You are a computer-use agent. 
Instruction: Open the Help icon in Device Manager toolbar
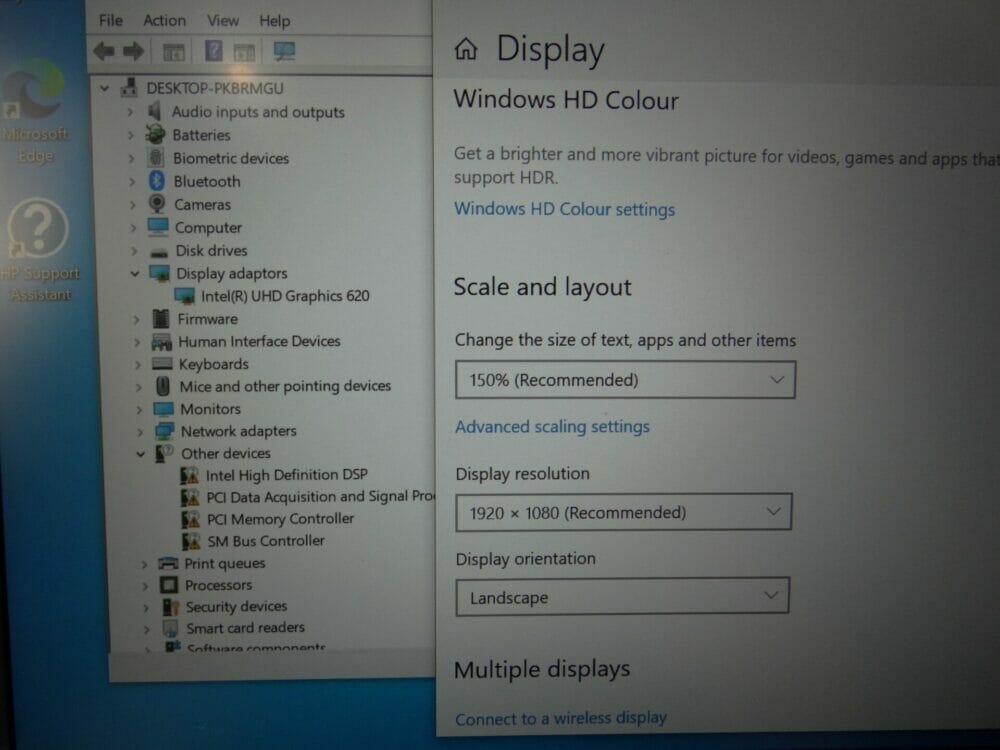[x=214, y=51]
